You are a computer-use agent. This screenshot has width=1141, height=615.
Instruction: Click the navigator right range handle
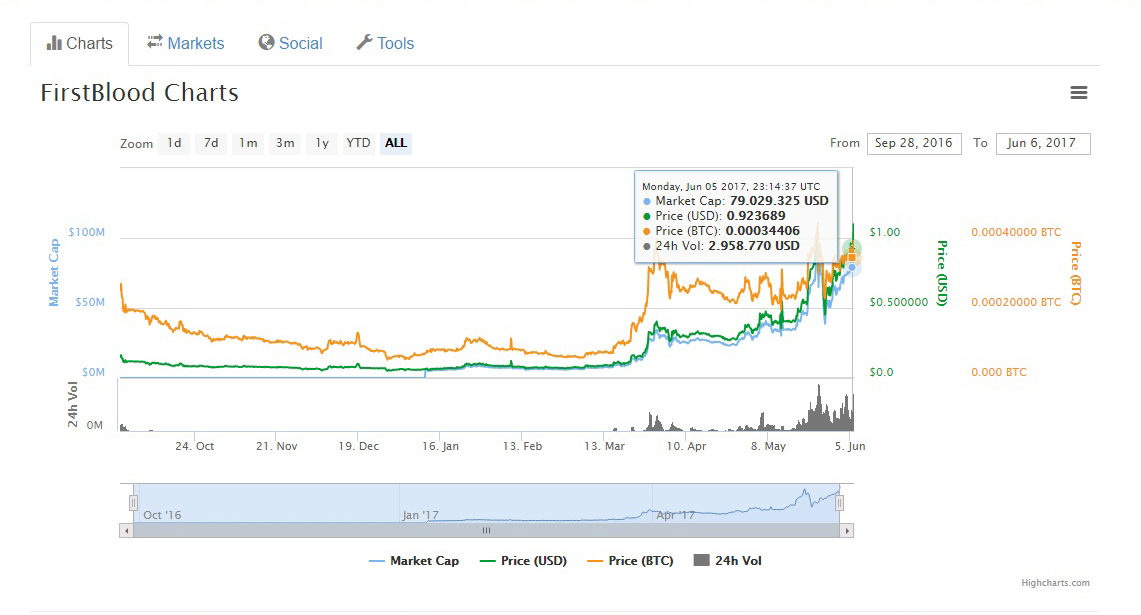coord(839,503)
